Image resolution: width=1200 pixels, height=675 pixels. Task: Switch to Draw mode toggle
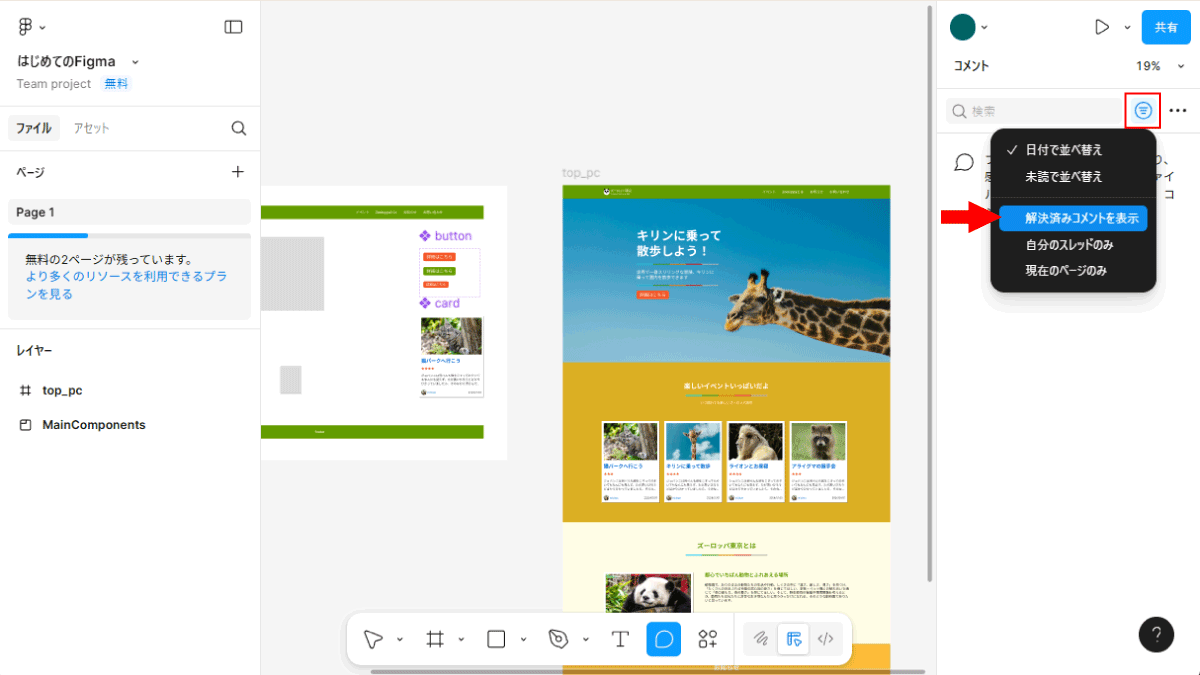point(761,639)
